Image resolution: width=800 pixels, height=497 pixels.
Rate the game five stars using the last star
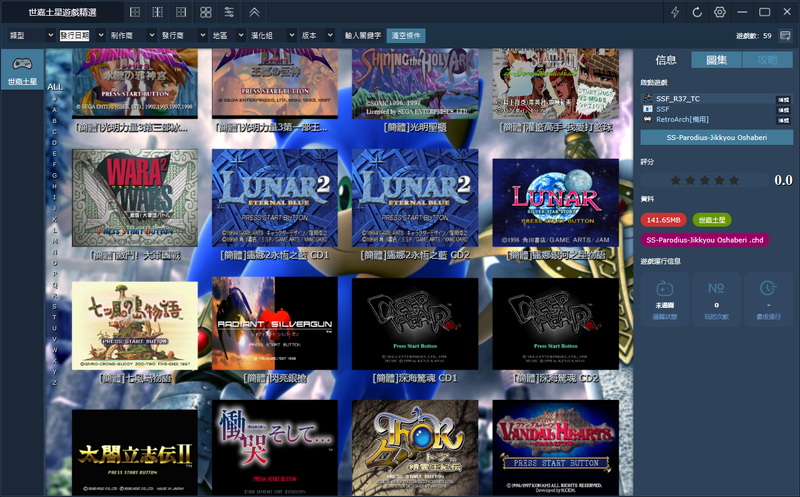tap(734, 180)
